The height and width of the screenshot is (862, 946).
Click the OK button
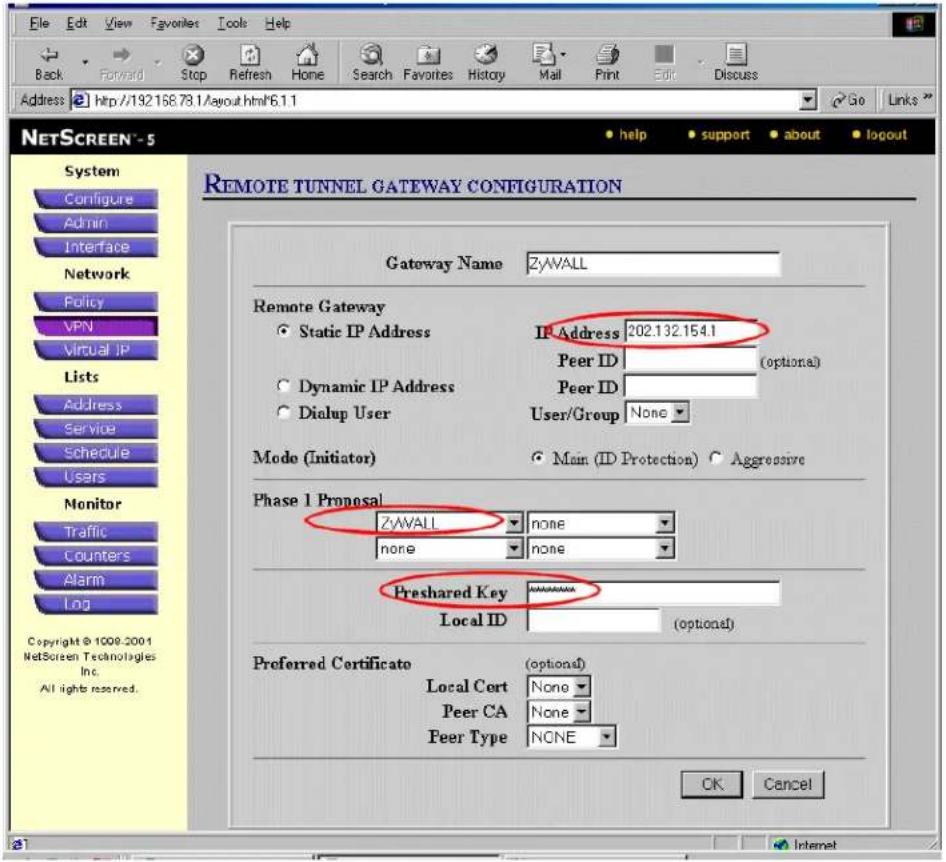(712, 784)
